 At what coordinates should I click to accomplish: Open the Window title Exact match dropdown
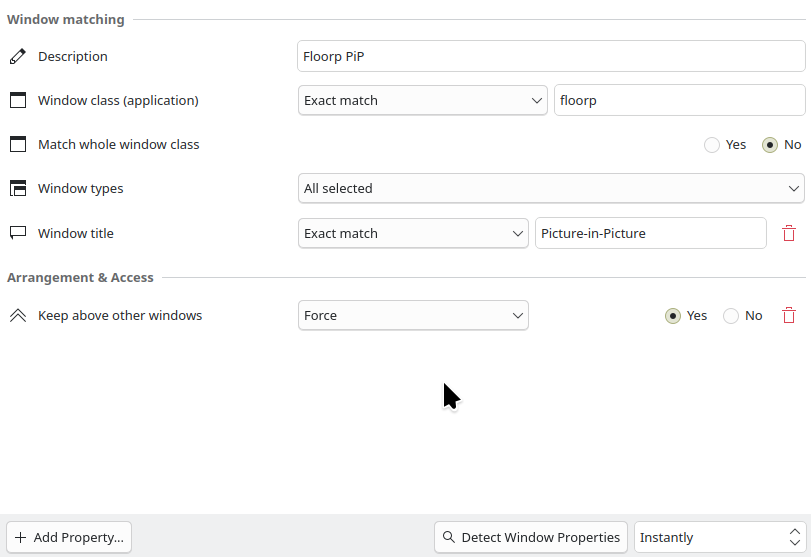pyautogui.click(x=413, y=233)
